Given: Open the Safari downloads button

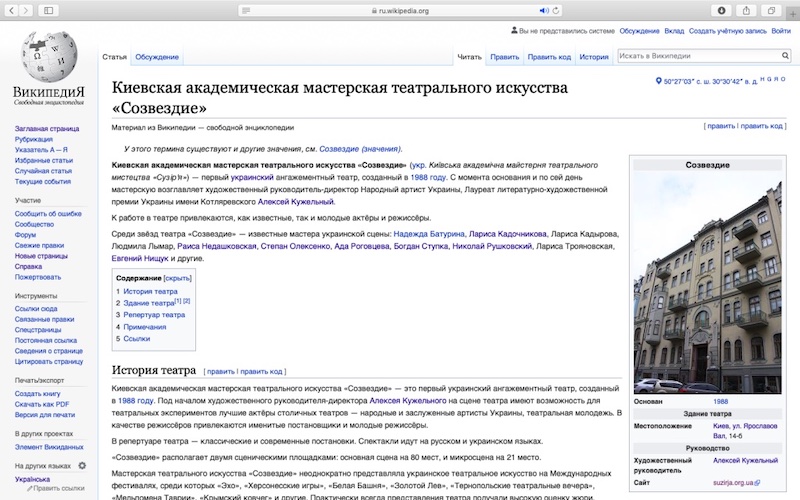Looking at the screenshot, I should tap(721, 10).
